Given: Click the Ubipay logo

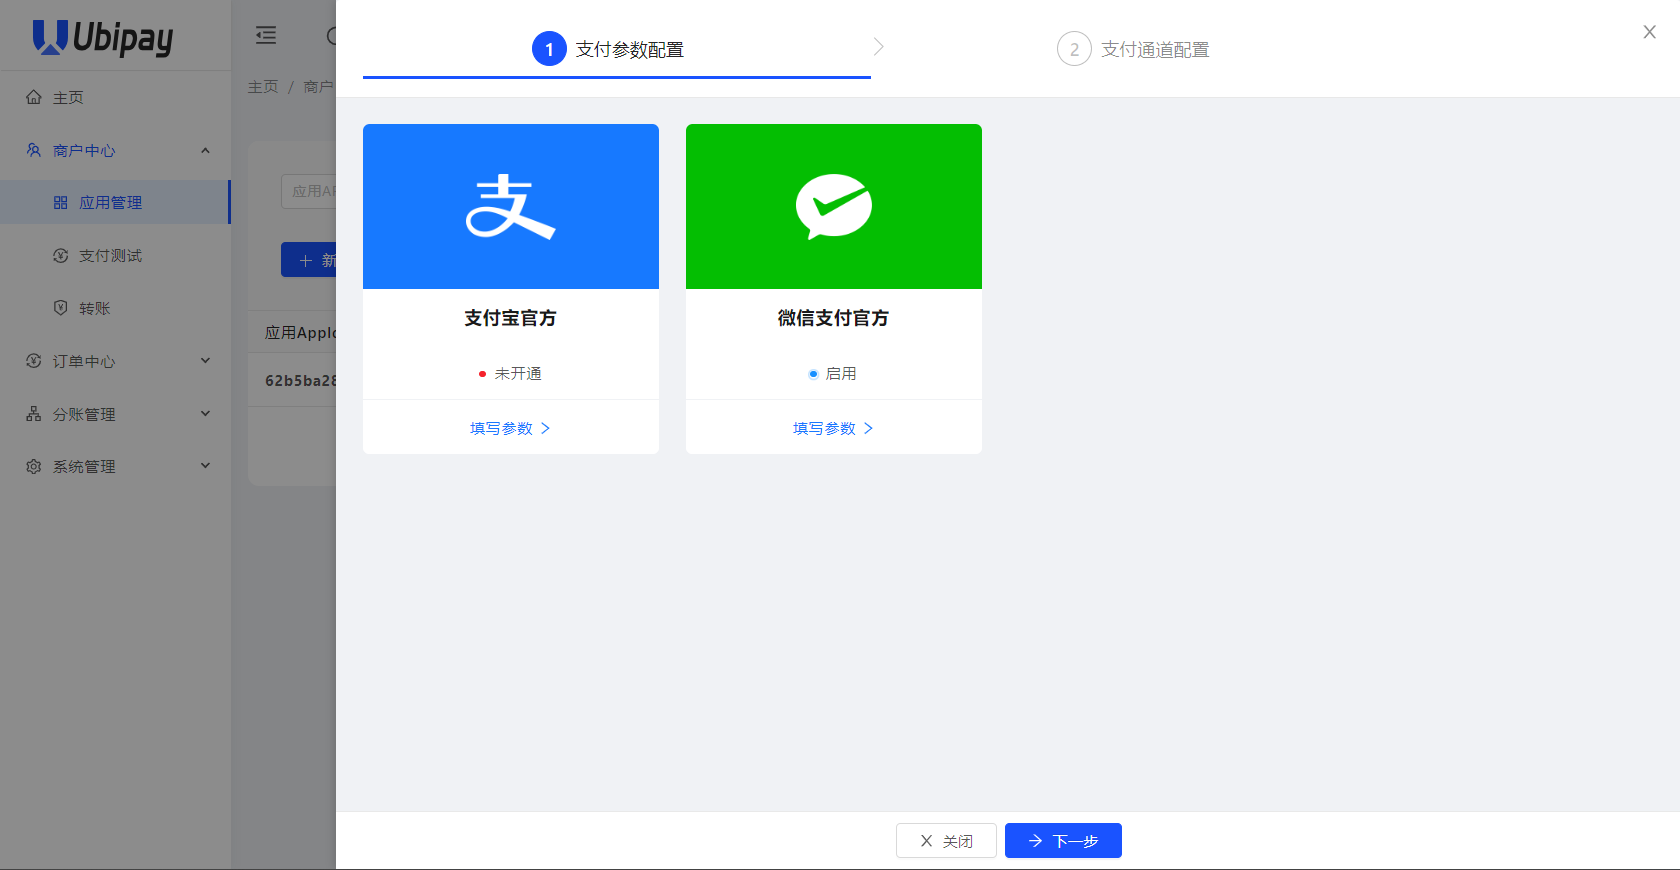Looking at the screenshot, I should coord(103,37).
